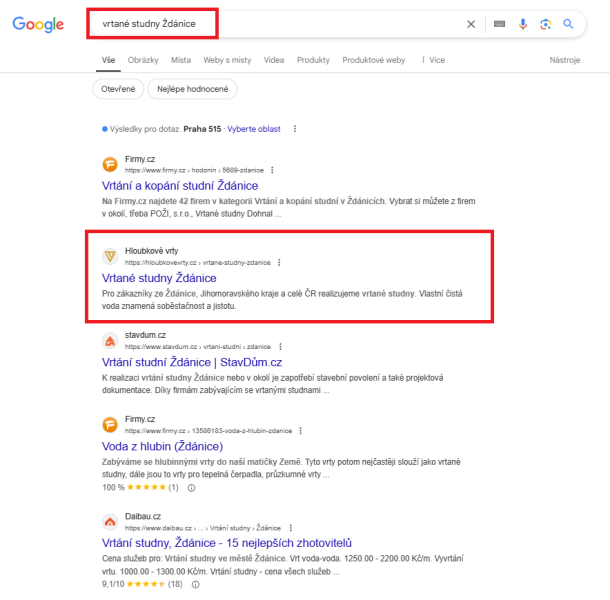Open the on-screen keyboard icon
This screenshot has height=600, width=610.
500,24
